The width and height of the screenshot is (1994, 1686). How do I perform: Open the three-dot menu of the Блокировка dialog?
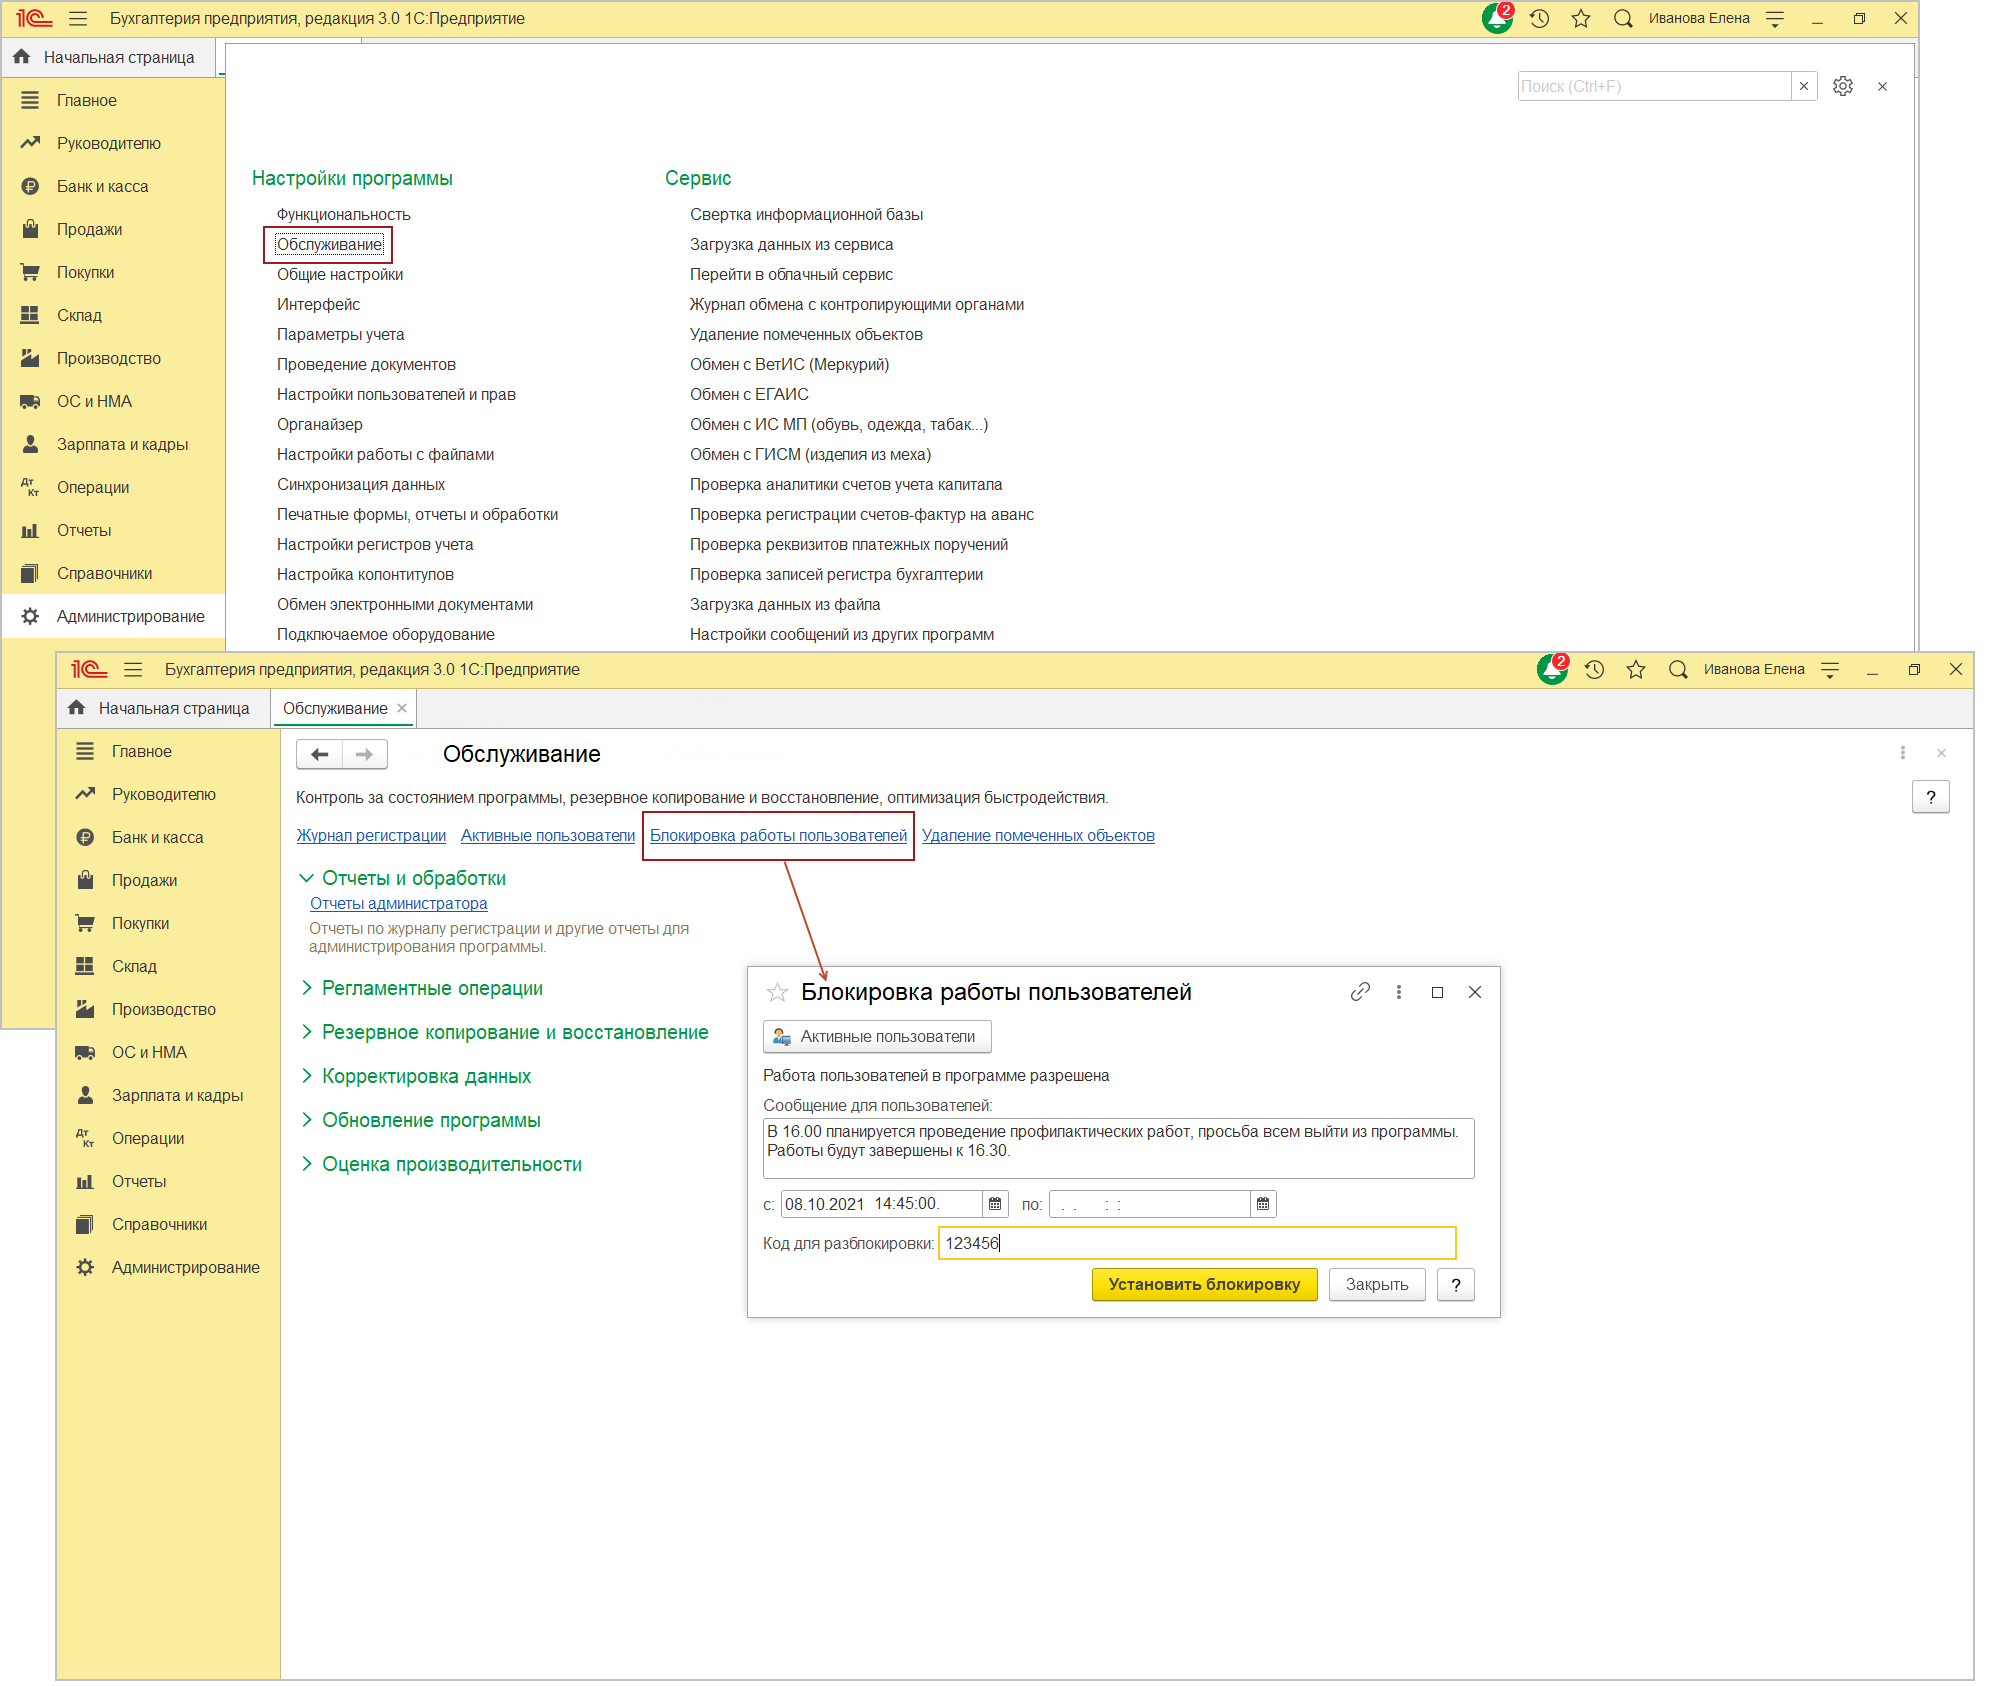(x=1398, y=992)
